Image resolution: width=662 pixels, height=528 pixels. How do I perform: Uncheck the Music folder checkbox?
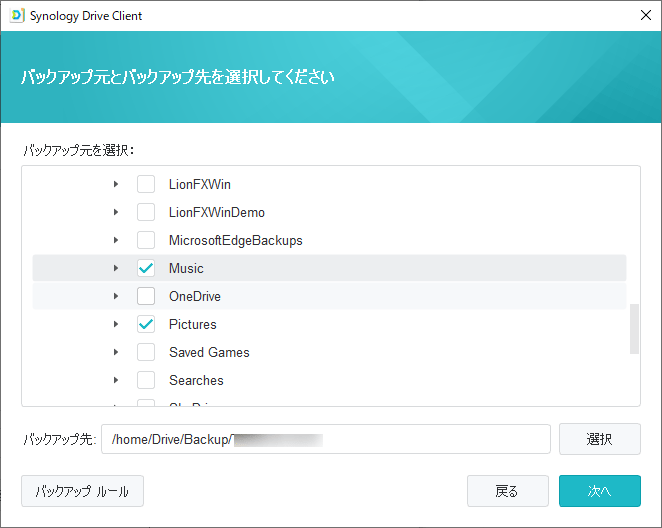(x=146, y=268)
